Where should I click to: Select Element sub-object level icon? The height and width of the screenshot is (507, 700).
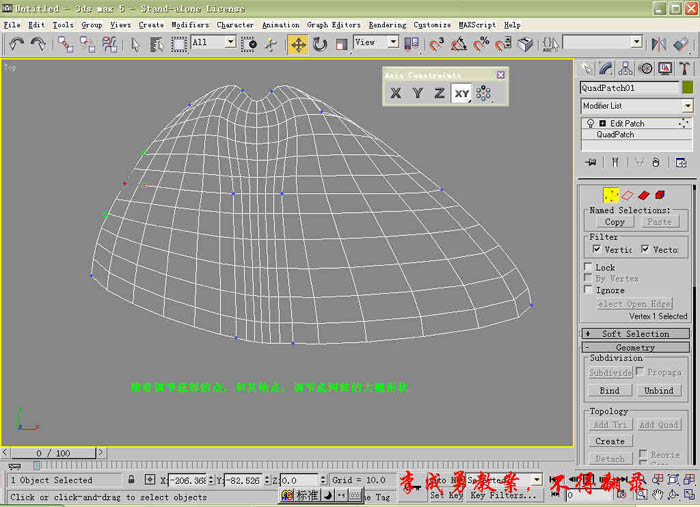[x=660, y=195]
